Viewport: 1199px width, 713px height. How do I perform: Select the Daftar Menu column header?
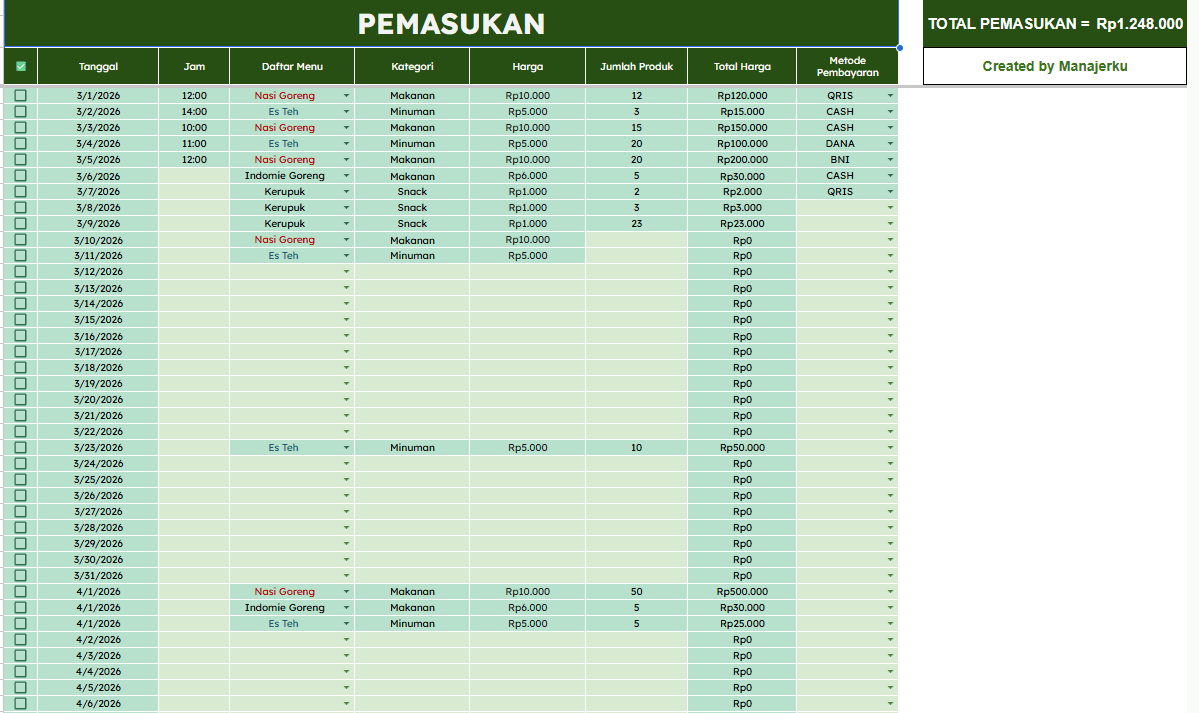[x=292, y=67]
